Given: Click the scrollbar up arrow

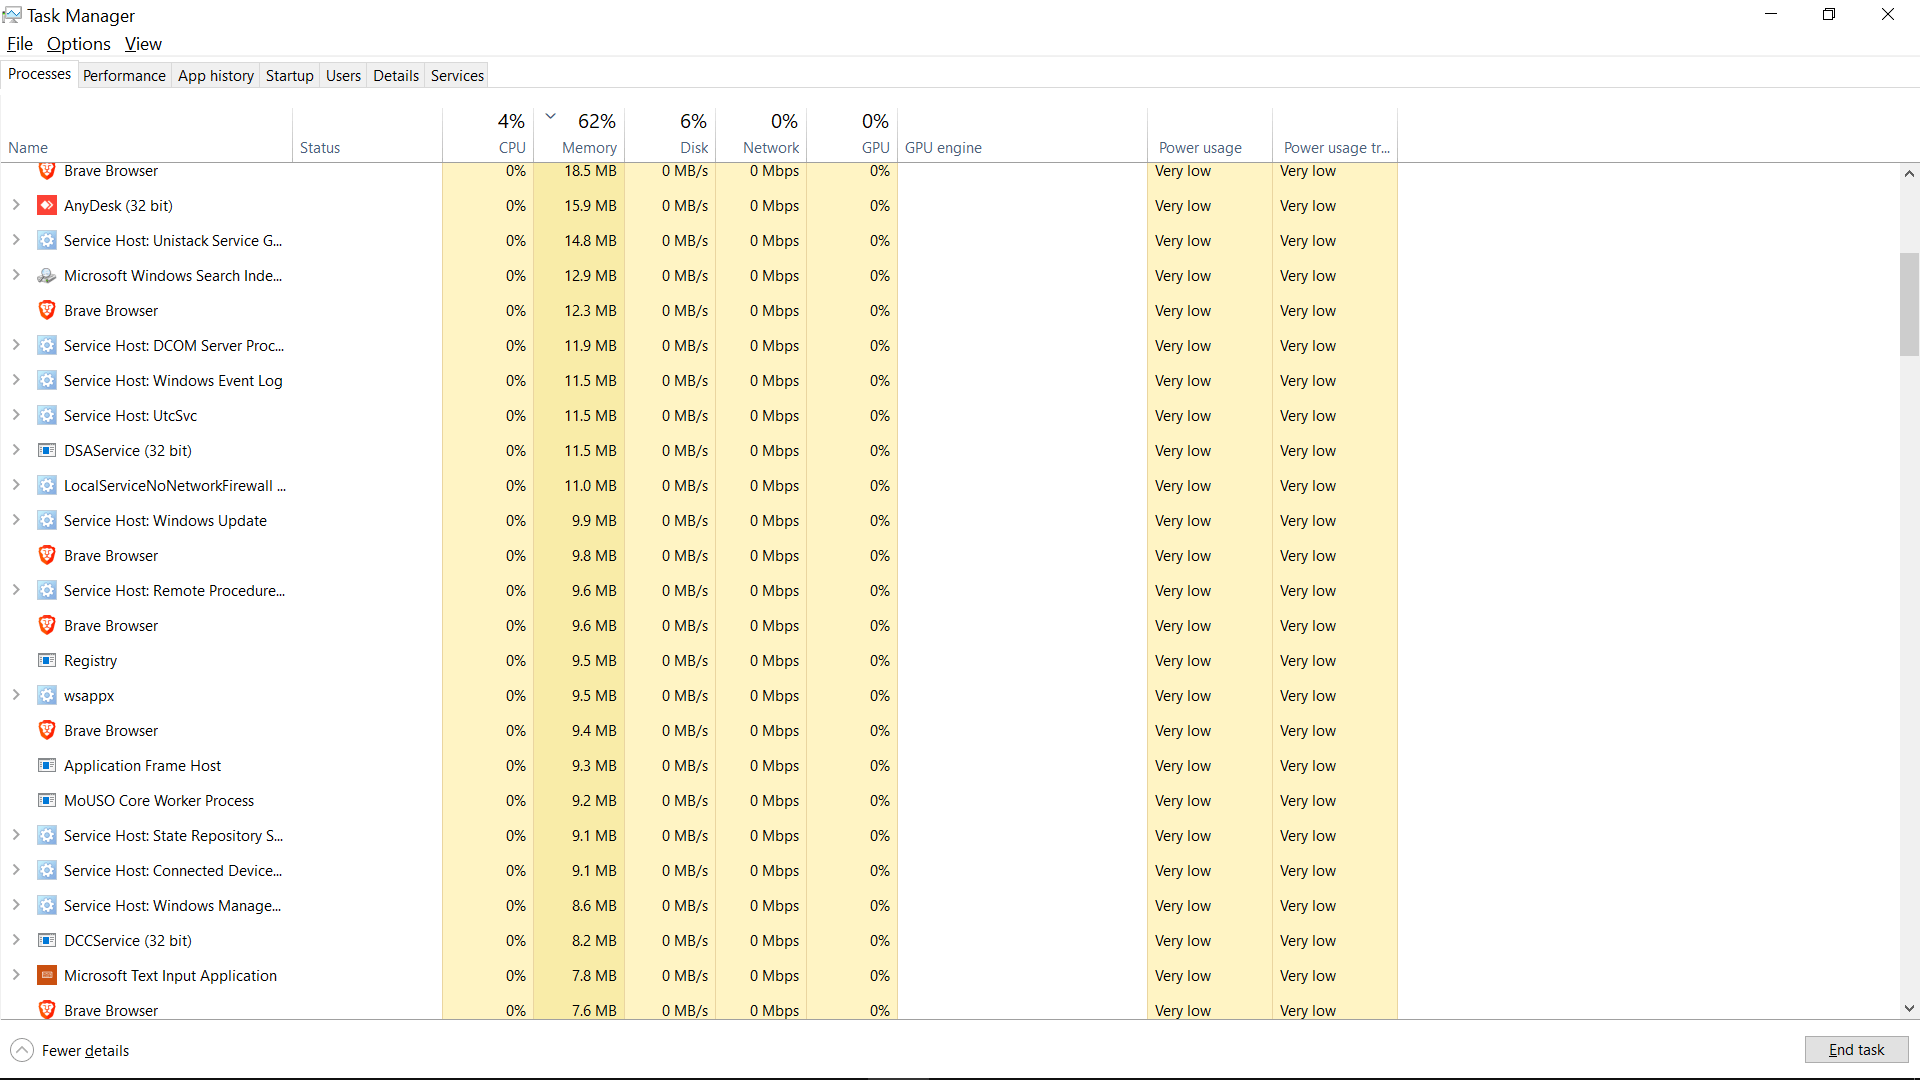Looking at the screenshot, I should [1909, 174].
